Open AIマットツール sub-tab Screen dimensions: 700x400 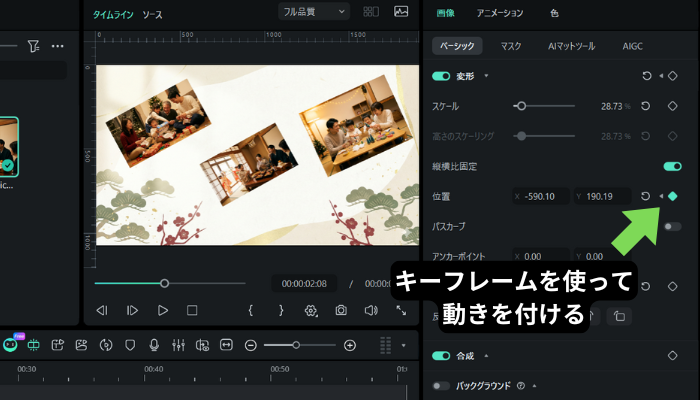point(571,46)
